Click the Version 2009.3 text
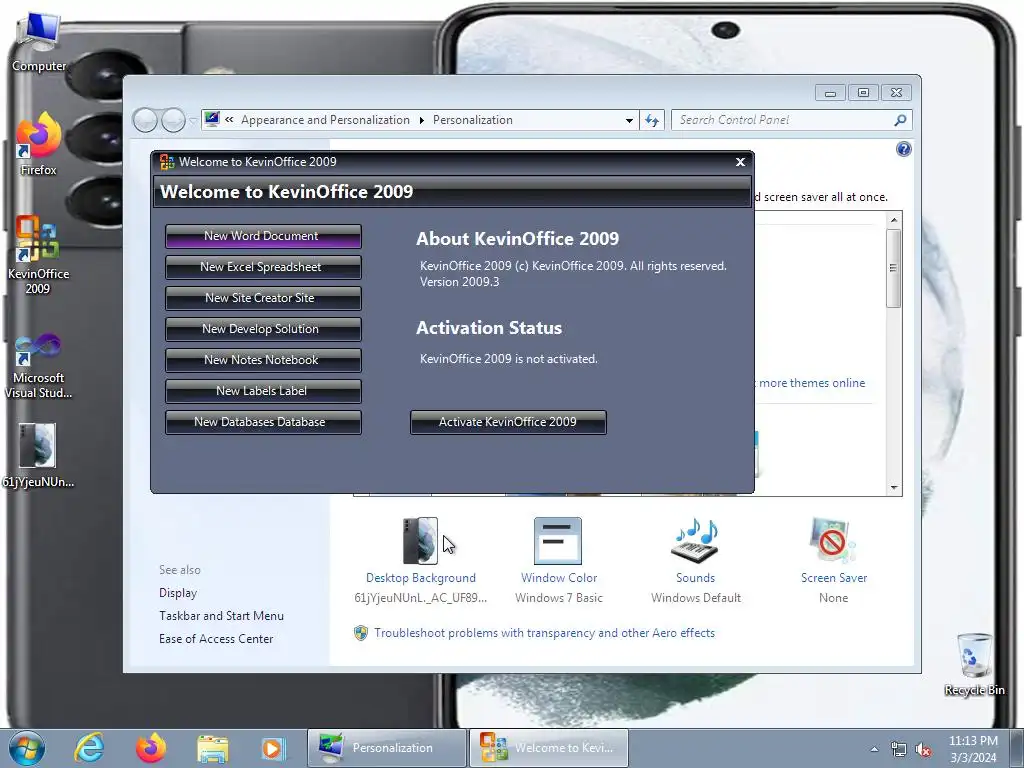The image size is (1024, 768). coord(459,282)
